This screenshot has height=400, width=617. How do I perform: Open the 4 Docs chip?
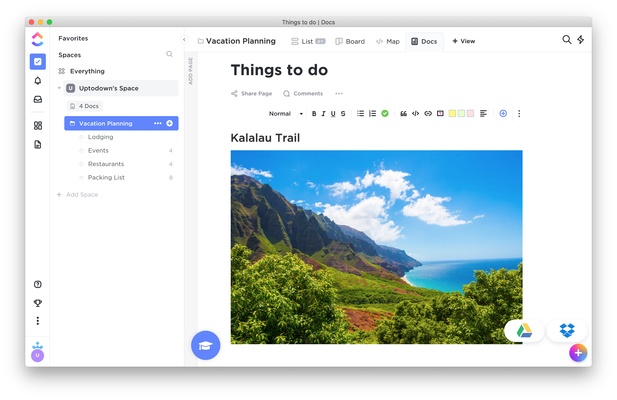coord(85,106)
